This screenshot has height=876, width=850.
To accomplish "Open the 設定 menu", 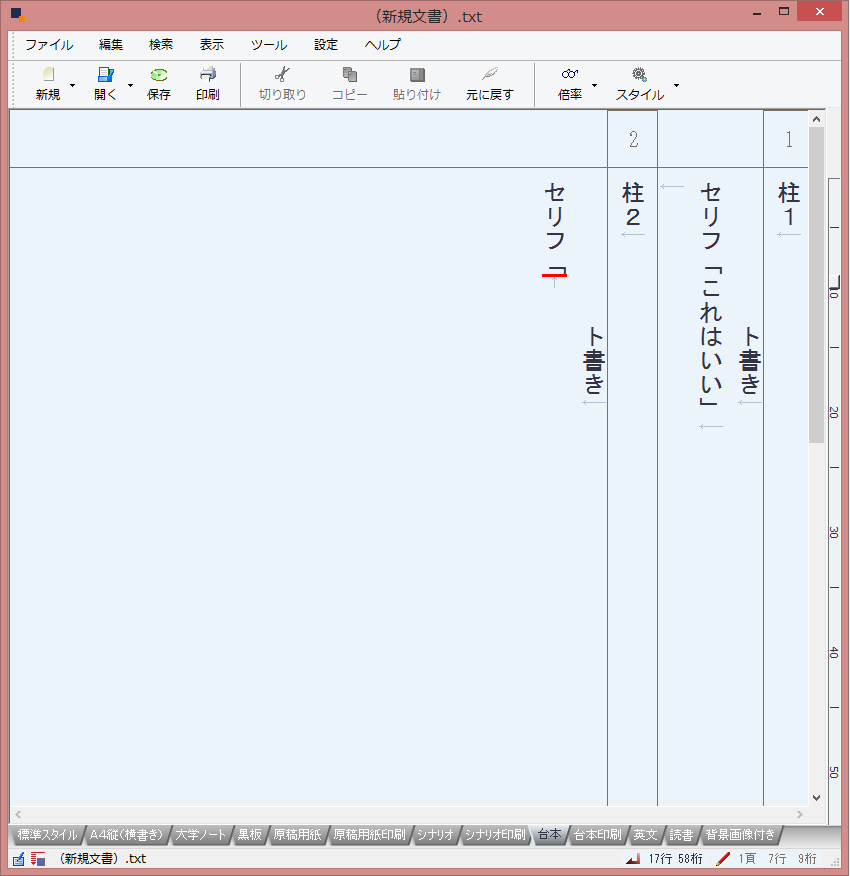I will 326,45.
